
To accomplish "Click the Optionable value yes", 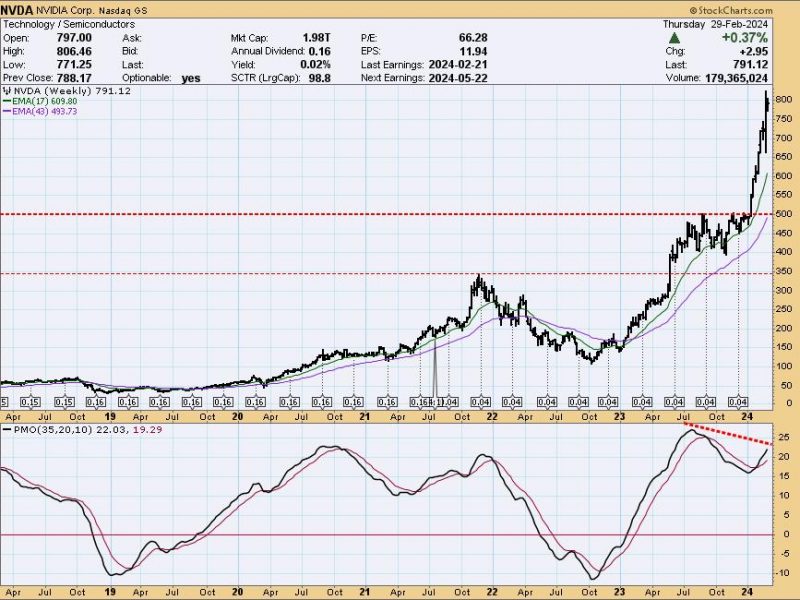I will point(191,78).
